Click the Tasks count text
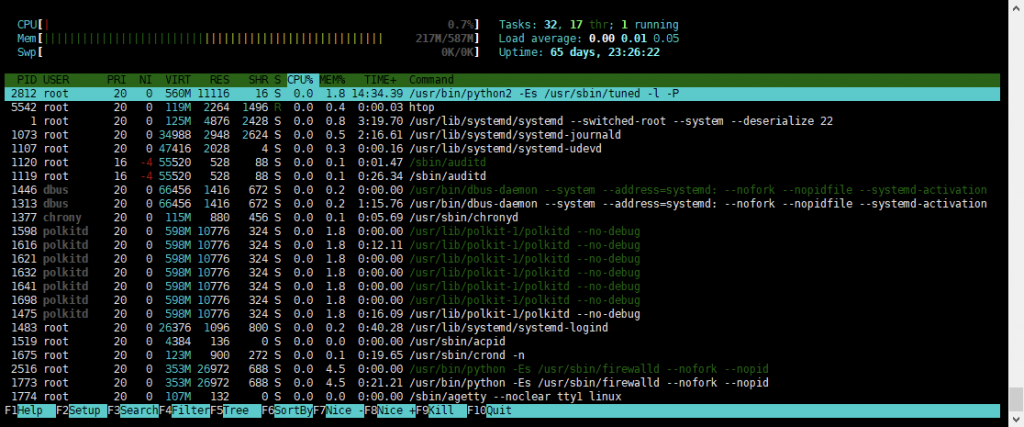Image resolution: width=1024 pixels, height=427 pixels. (x=588, y=25)
